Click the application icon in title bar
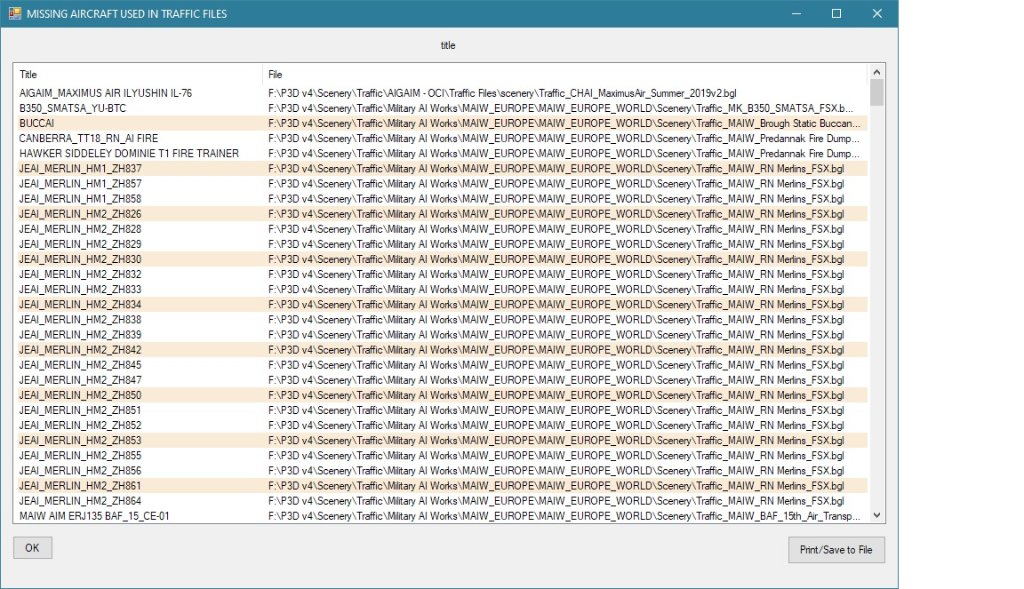Image resolution: width=1024 pixels, height=589 pixels. [x=14, y=13]
